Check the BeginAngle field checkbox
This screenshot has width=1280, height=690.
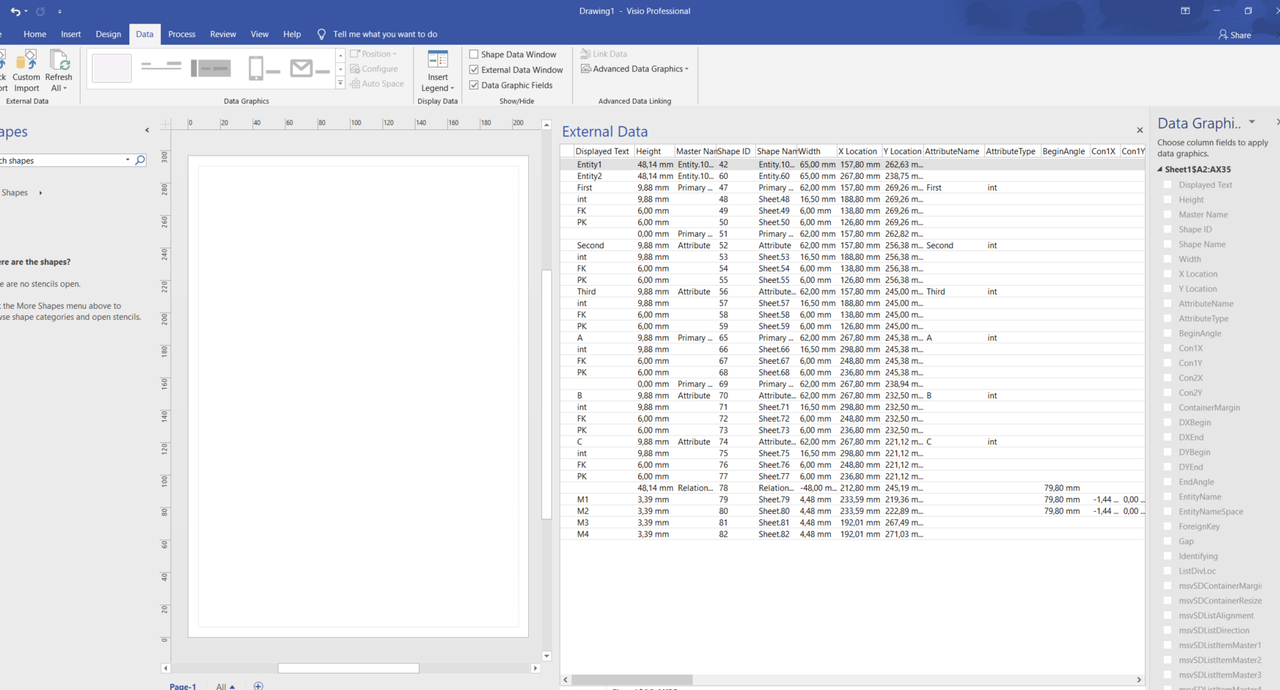1167,333
